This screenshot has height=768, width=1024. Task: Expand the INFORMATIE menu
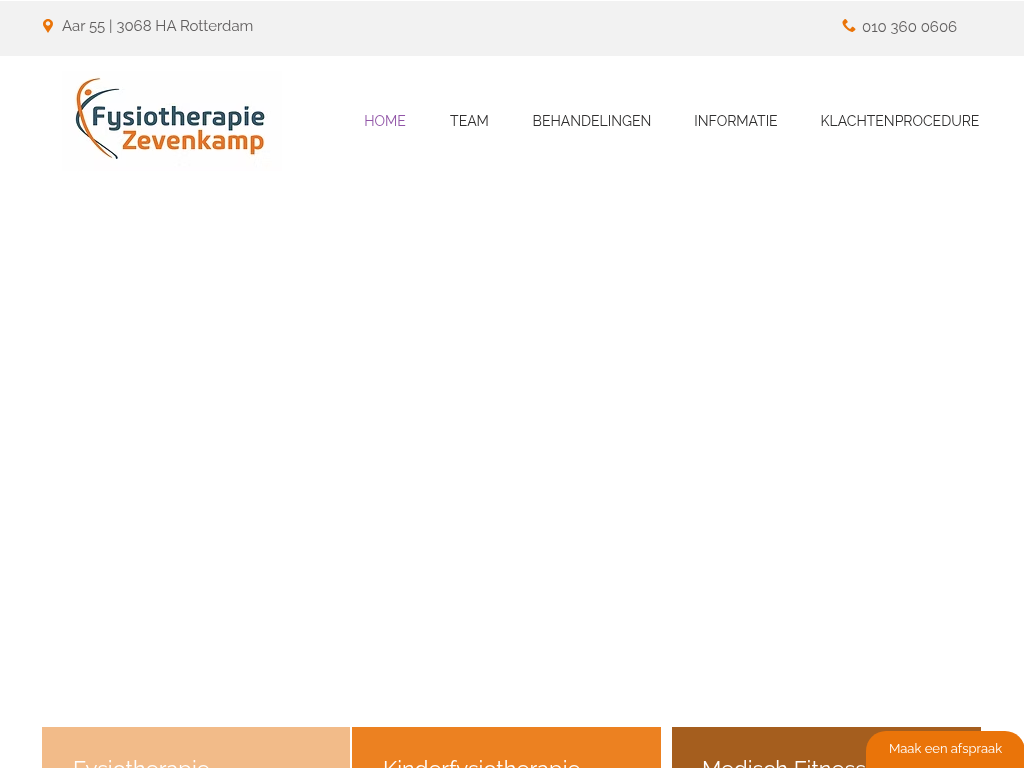pyautogui.click(x=735, y=121)
